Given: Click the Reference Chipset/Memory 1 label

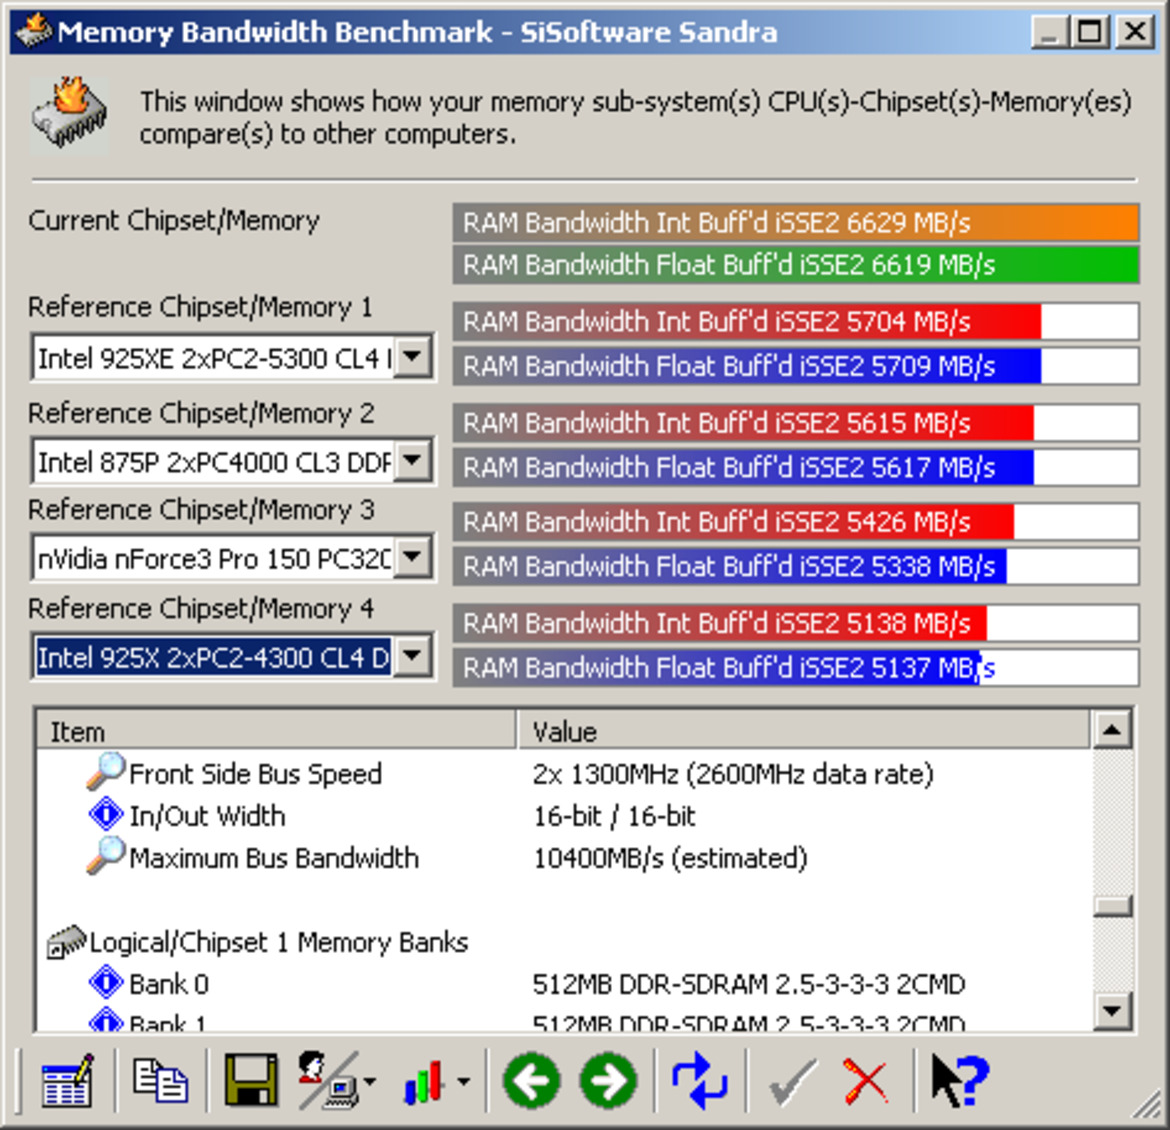Looking at the screenshot, I should pyautogui.click(x=200, y=307).
